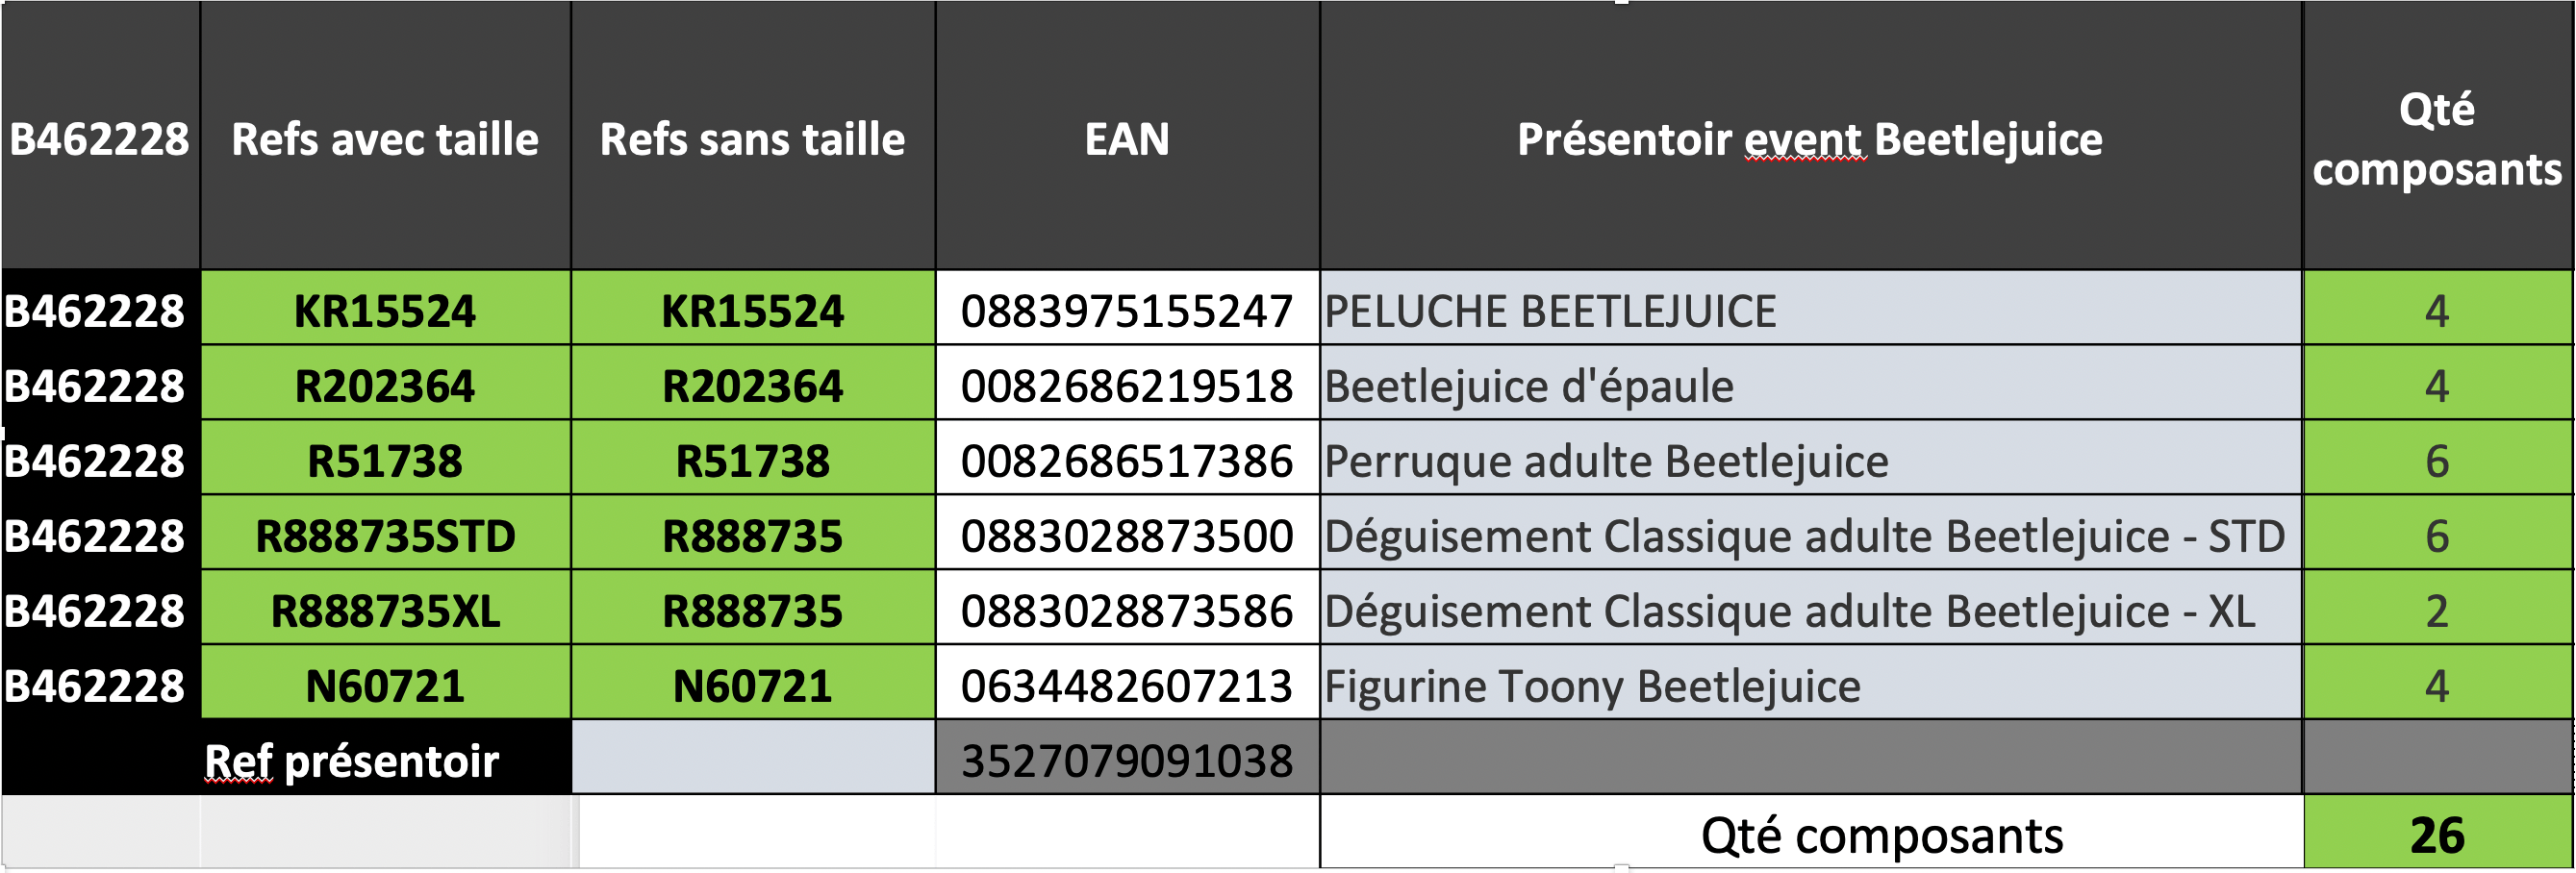Click the EAN column header
The image size is (2576, 873).
pyautogui.click(x=1127, y=138)
